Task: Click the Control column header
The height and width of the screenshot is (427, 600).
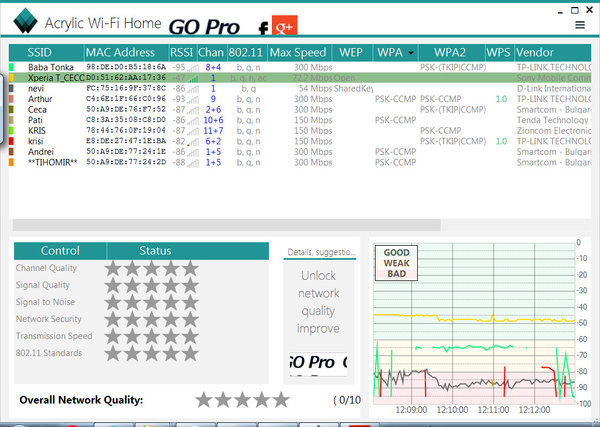Action: (x=60, y=251)
